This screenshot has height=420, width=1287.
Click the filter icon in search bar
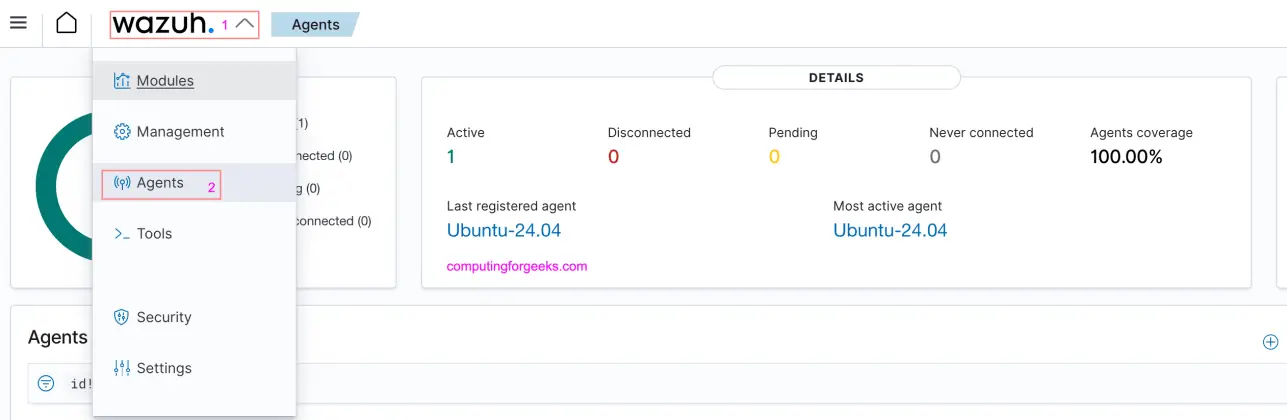[46, 383]
